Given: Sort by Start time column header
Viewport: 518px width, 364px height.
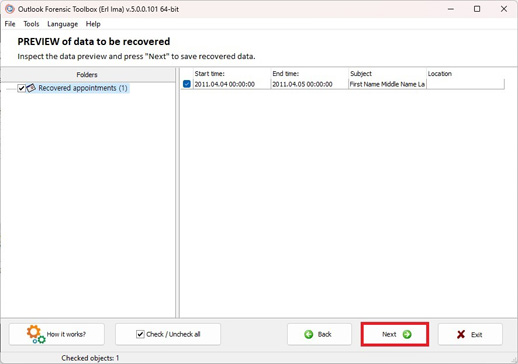Looking at the screenshot, I should [x=232, y=74].
